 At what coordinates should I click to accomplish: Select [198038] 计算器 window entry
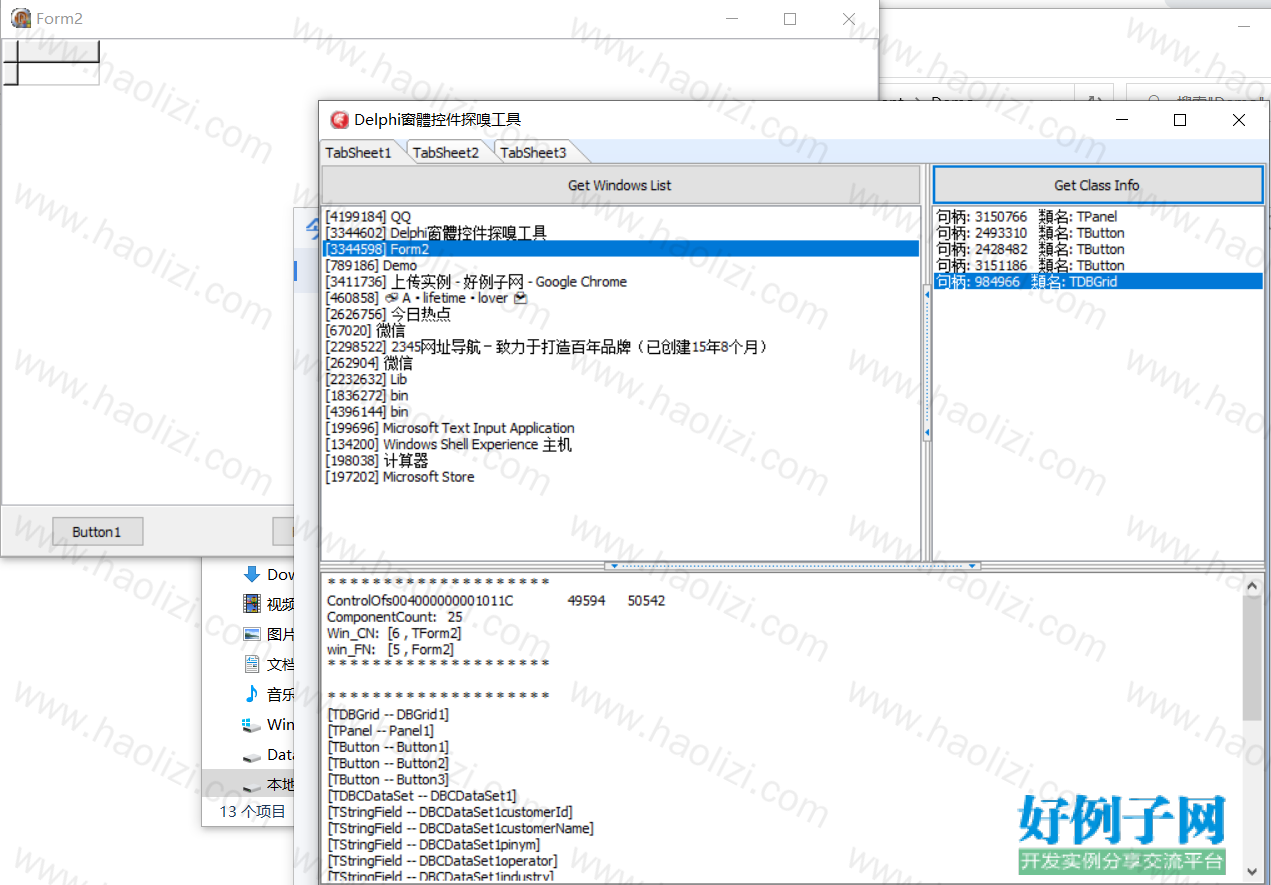(x=621, y=460)
